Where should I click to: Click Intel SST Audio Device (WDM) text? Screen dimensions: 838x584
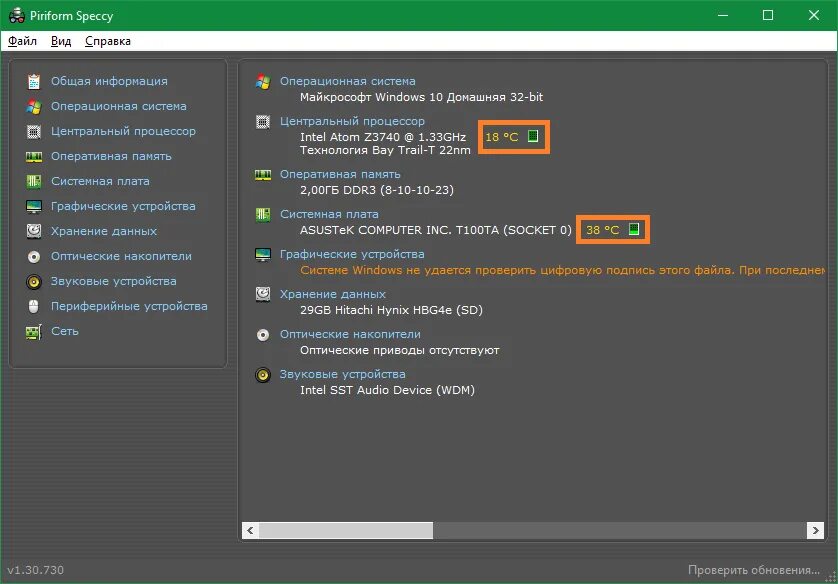387,390
